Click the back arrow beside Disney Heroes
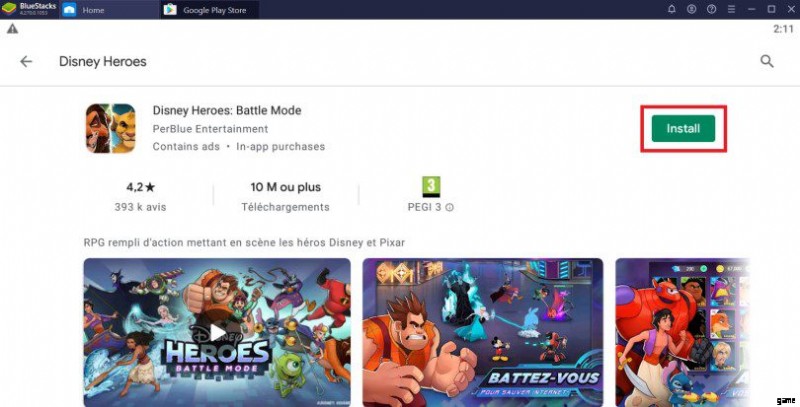 click(x=26, y=61)
